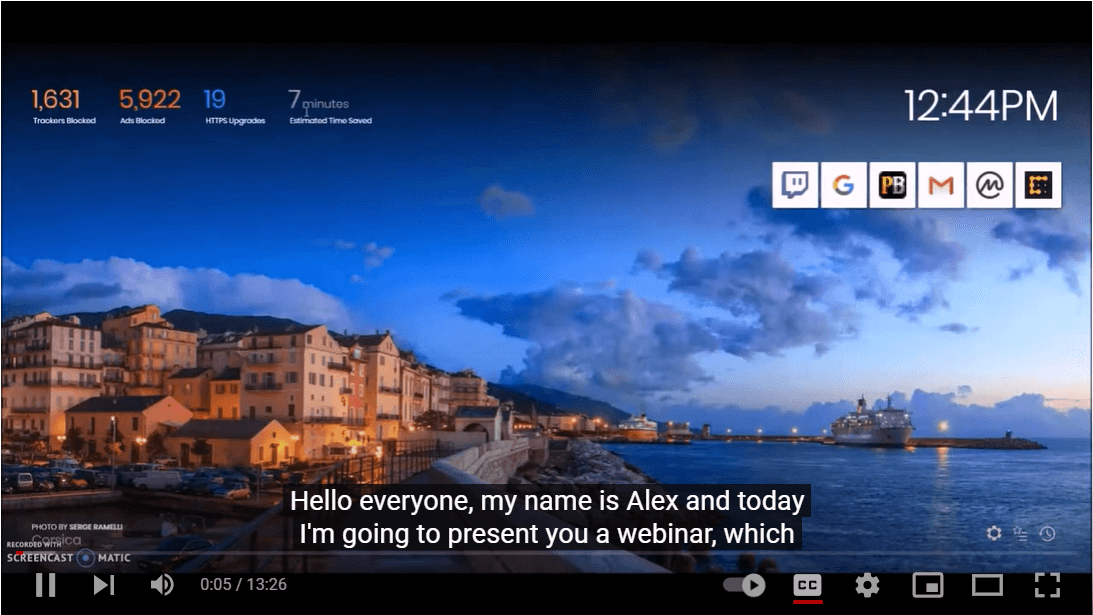Click the 12:44PM clock display
Image resolution: width=1093 pixels, height=615 pixels.
coord(981,106)
